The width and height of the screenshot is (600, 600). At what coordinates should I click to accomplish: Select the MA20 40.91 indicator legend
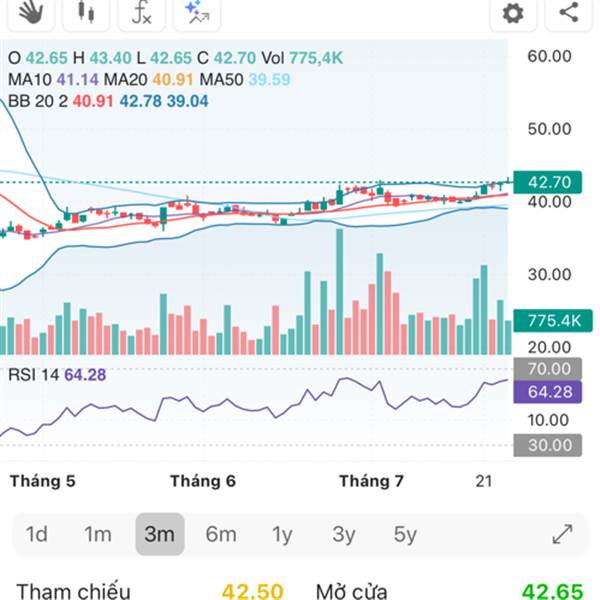pos(148,80)
